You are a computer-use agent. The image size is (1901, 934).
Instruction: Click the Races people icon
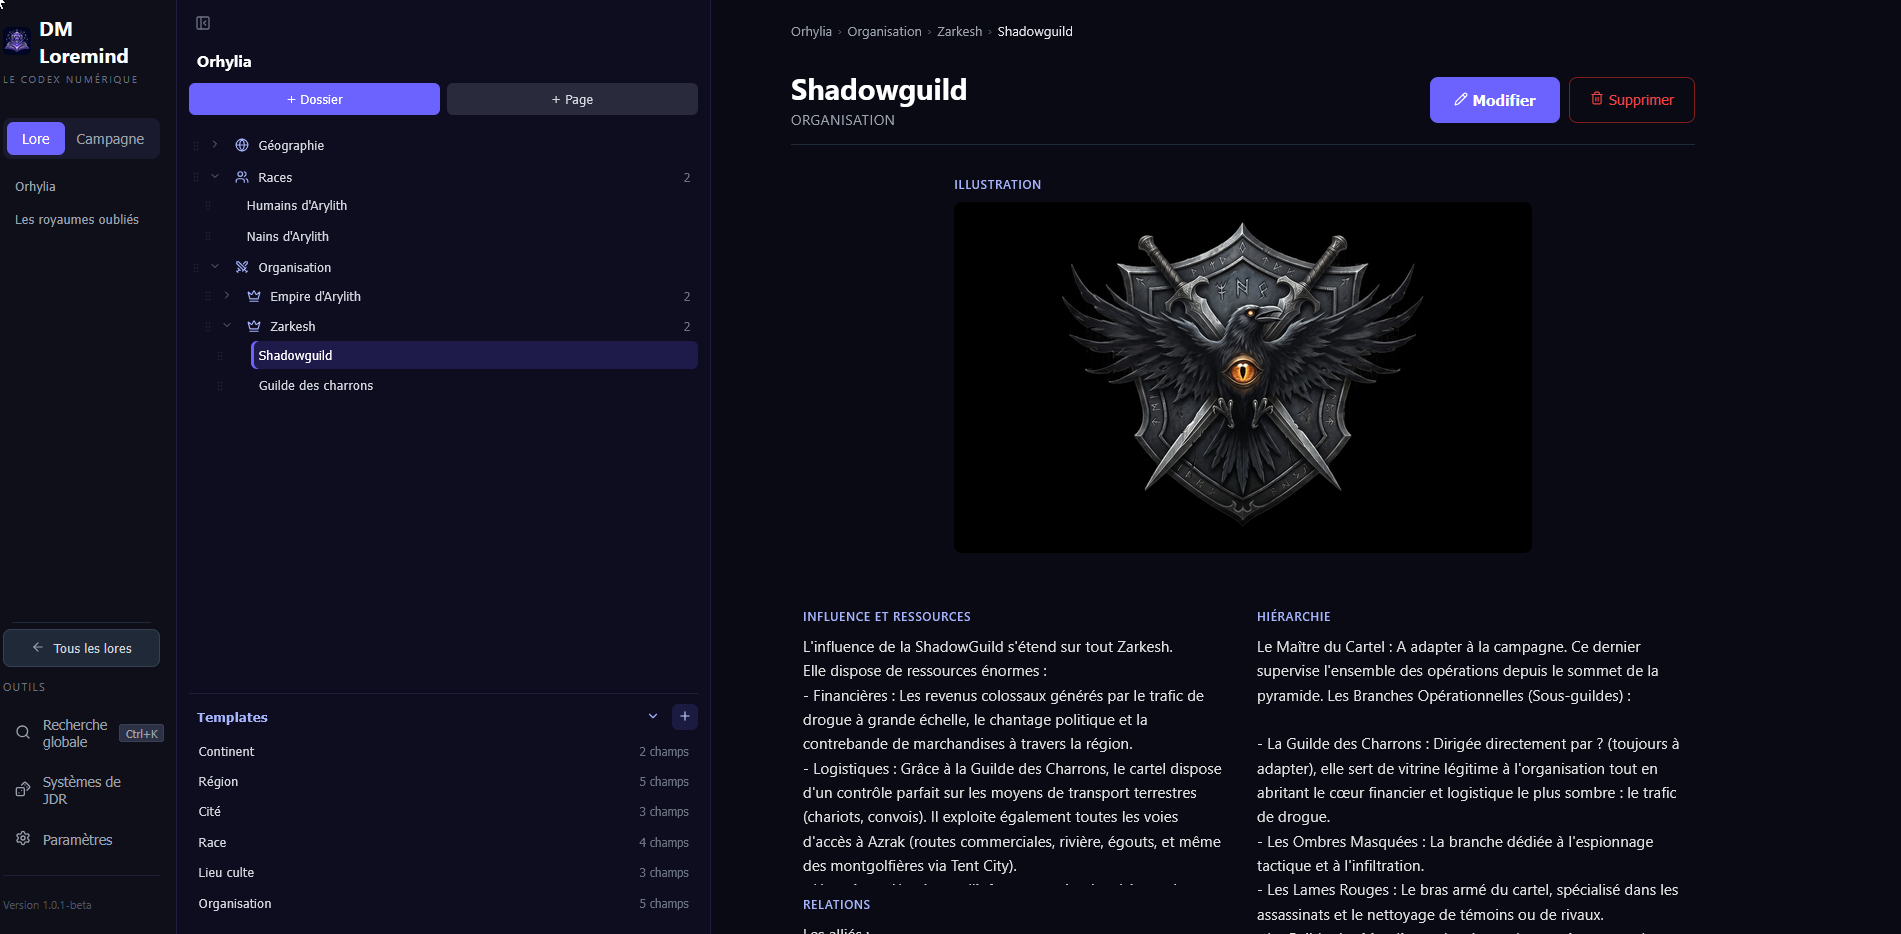242,177
